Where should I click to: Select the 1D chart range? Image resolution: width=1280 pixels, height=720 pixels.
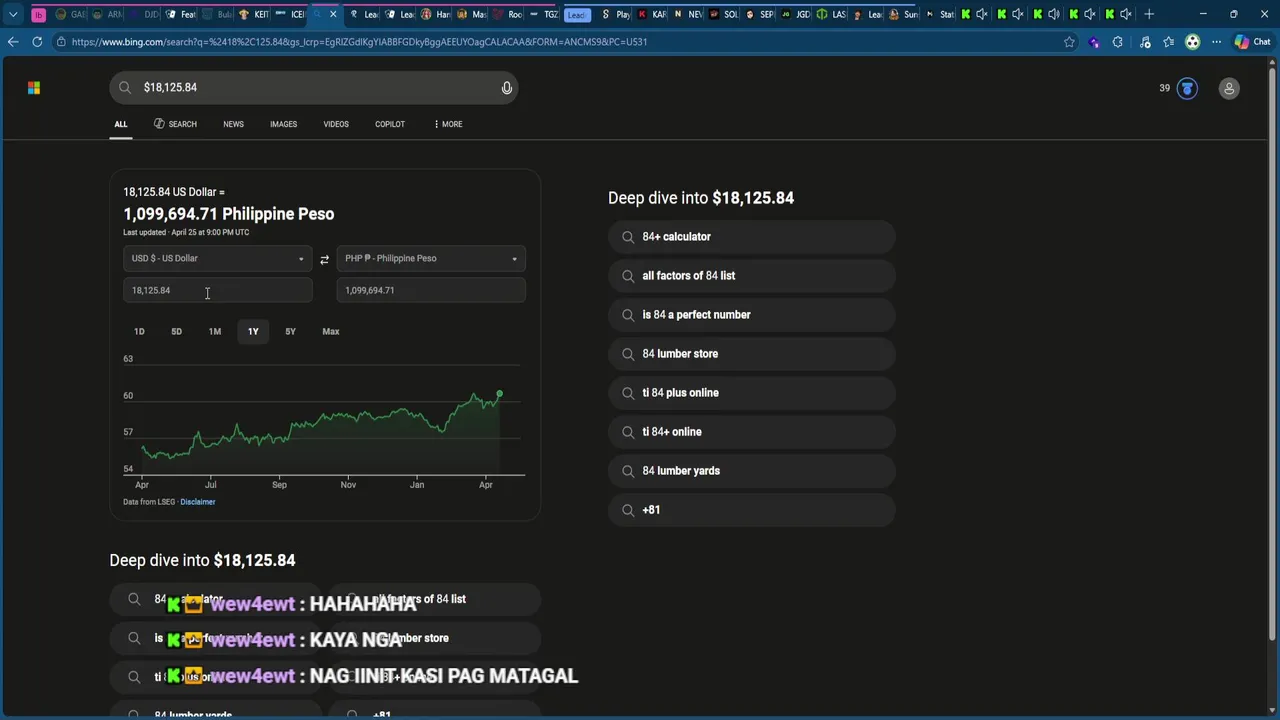pyautogui.click(x=139, y=331)
